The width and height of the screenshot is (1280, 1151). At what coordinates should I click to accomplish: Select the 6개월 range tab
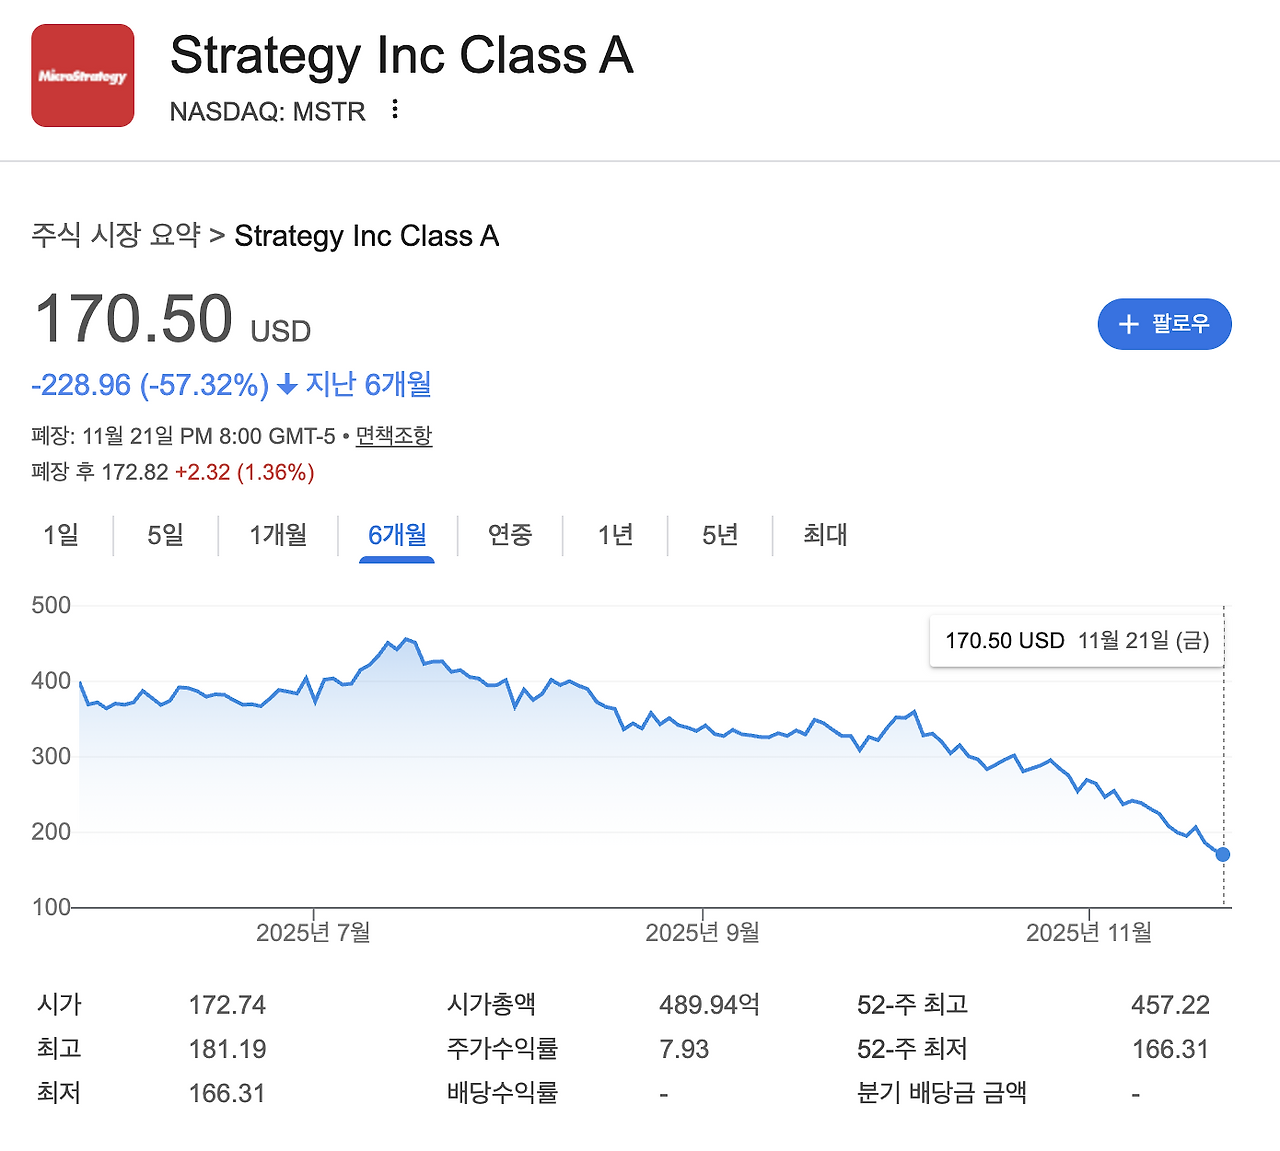pos(397,535)
